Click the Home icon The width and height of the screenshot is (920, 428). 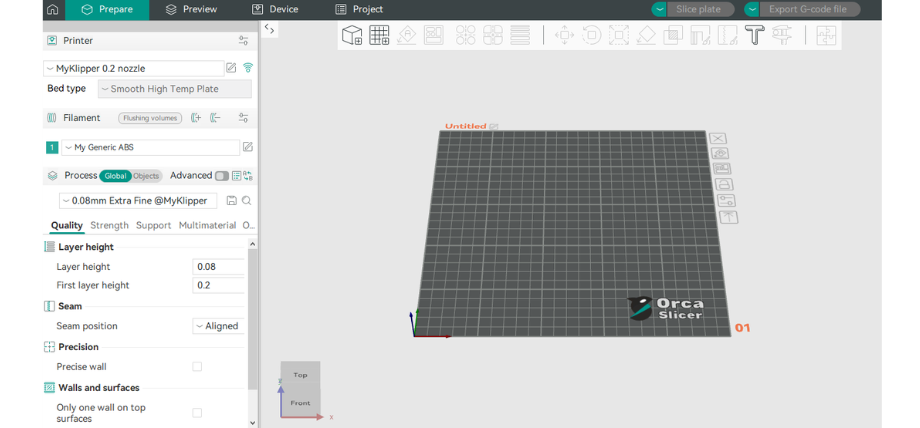point(52,9)
